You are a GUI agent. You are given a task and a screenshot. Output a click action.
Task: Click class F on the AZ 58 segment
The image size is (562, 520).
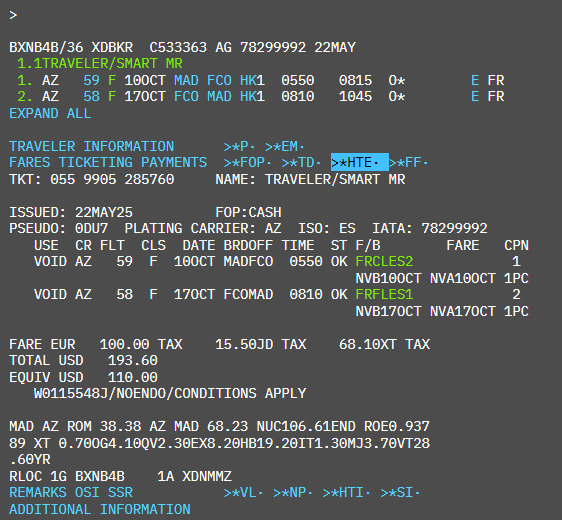(x=112, y=96)
